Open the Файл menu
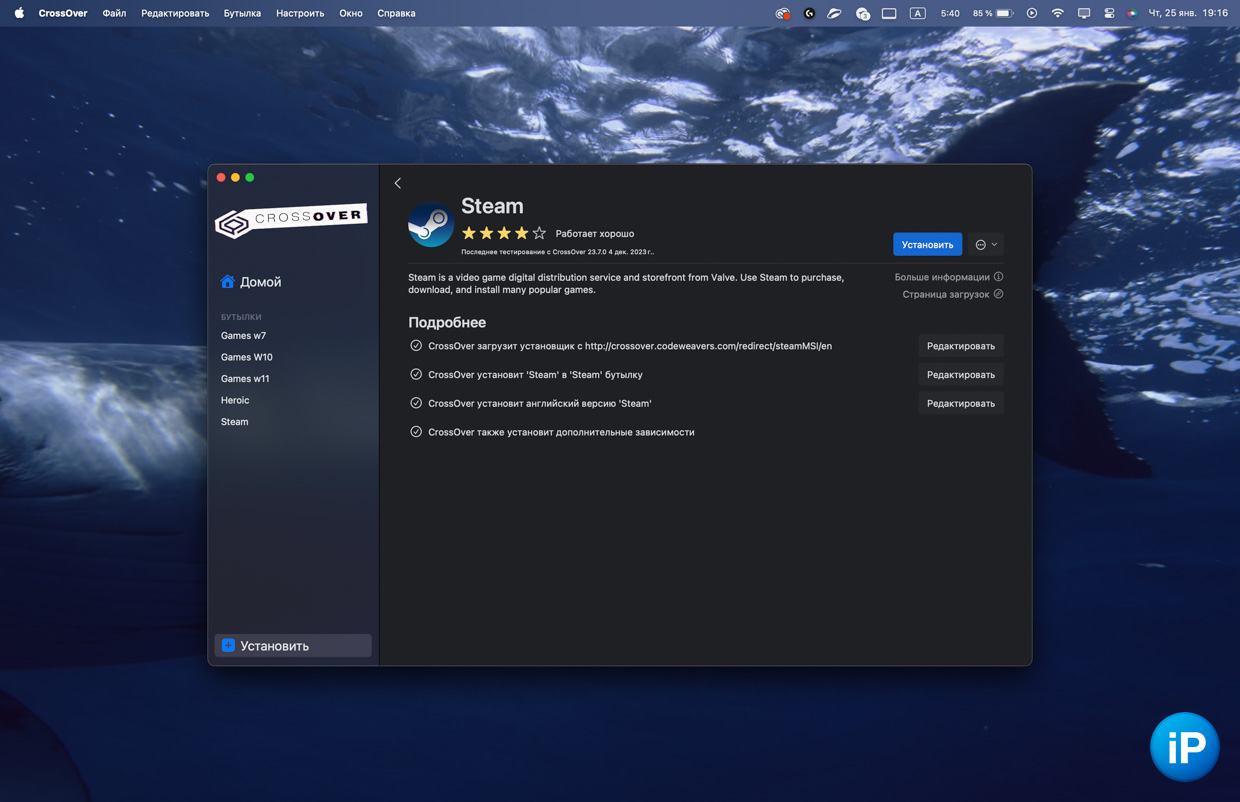 114,13
